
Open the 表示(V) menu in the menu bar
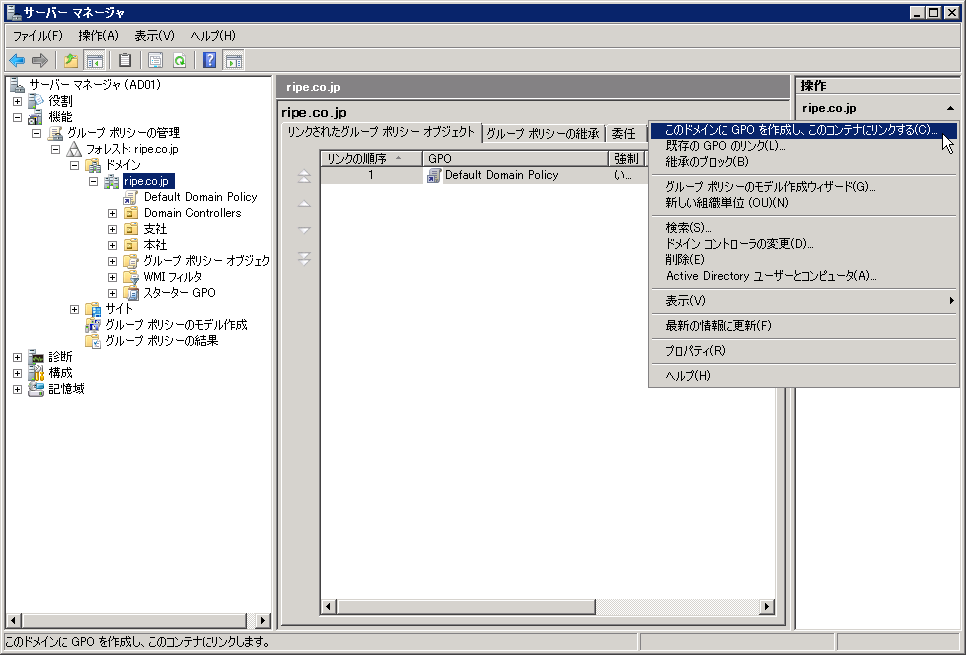point(155,36)
